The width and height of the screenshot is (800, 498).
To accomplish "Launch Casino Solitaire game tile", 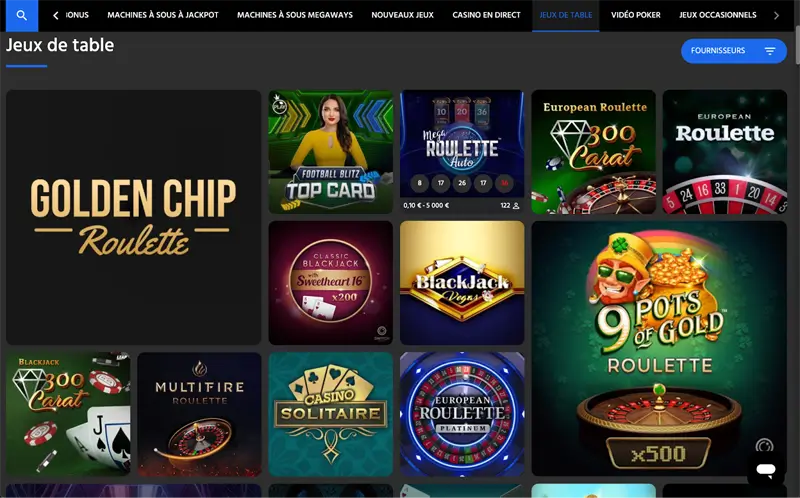I will tap(331, 414).
